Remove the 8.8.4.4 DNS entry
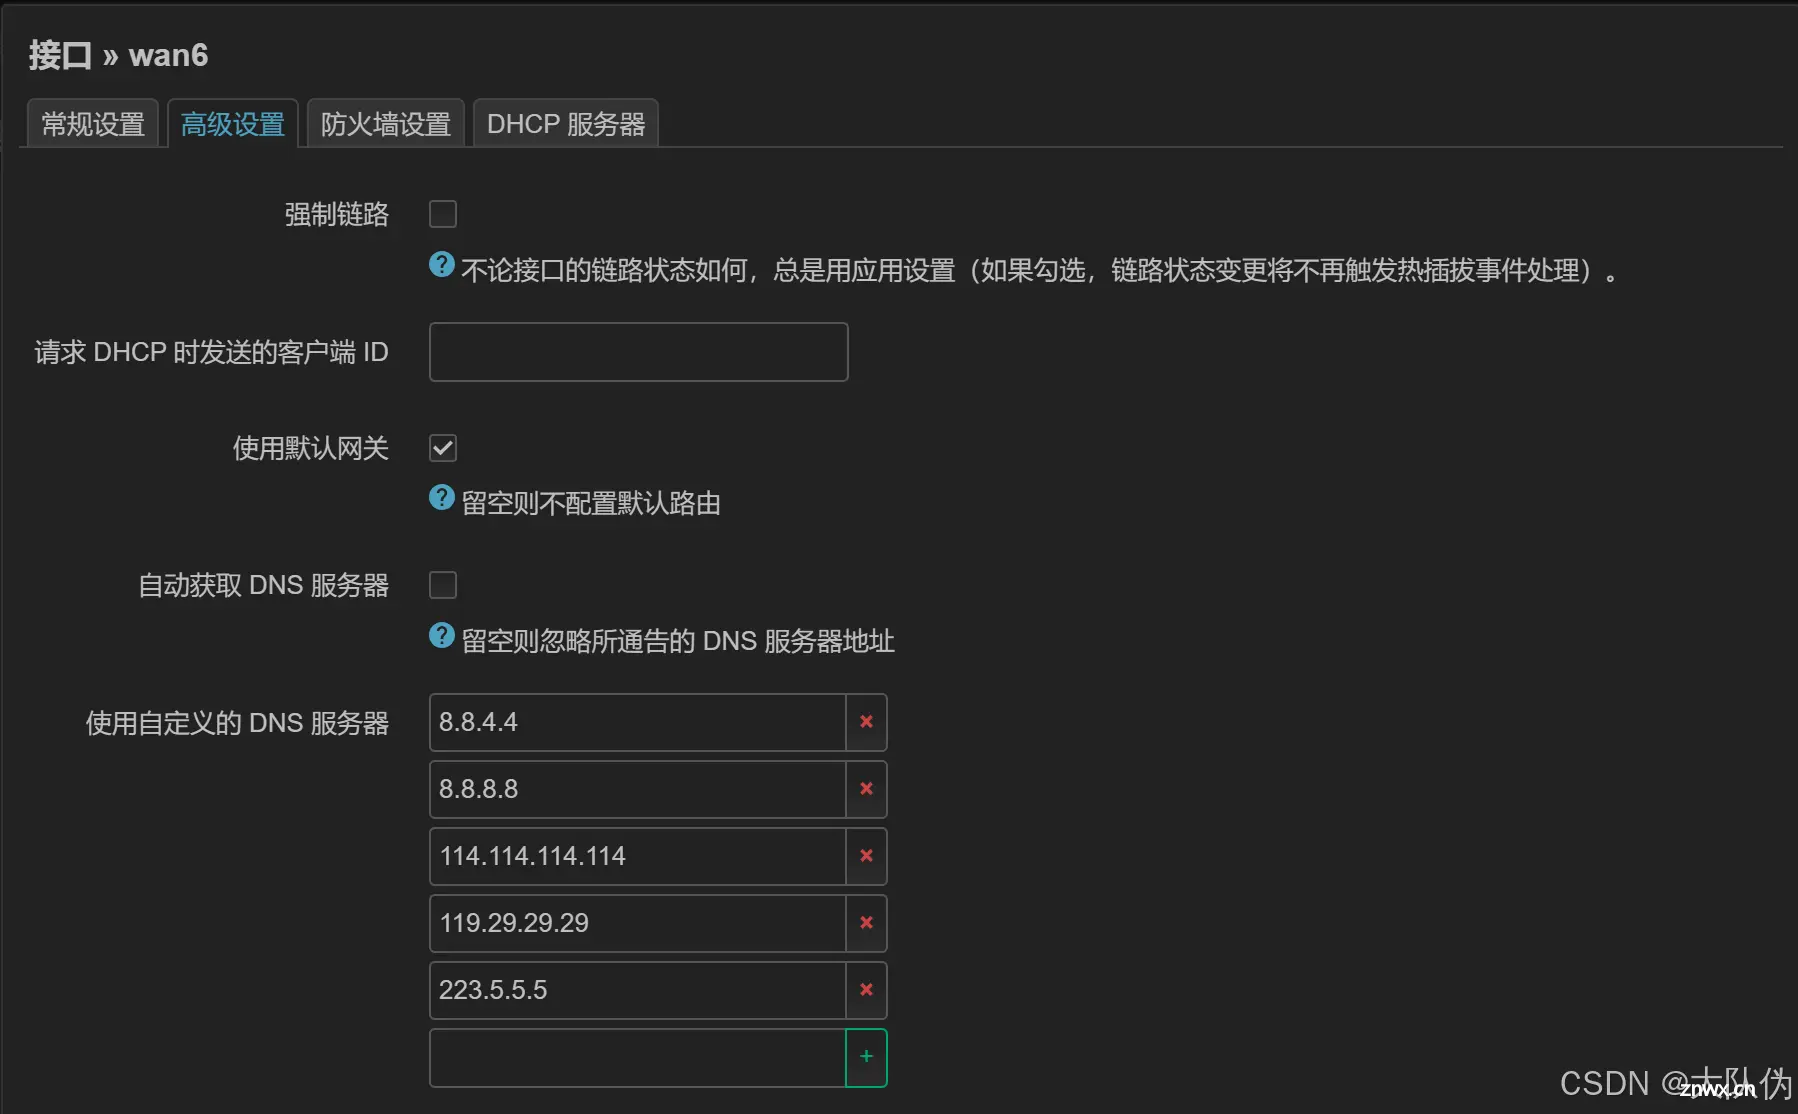The width and height of the screenshot is (1798, 1114). tap(866, 722)
